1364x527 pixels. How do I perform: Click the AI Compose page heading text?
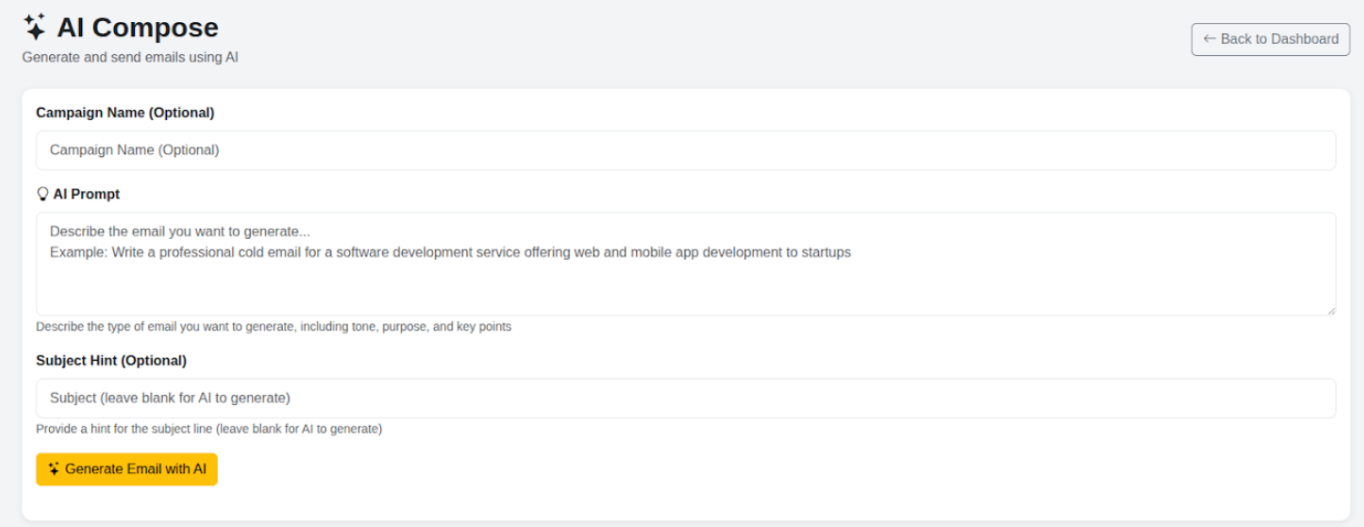137,28
